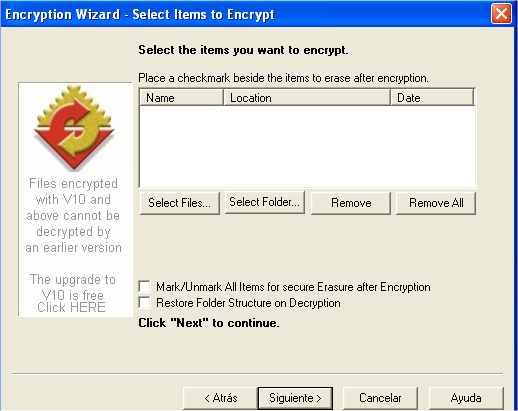Image resolution: width=518 pixels, height=411 pixels.
Task: Click the Remove button
Action: 351,203
